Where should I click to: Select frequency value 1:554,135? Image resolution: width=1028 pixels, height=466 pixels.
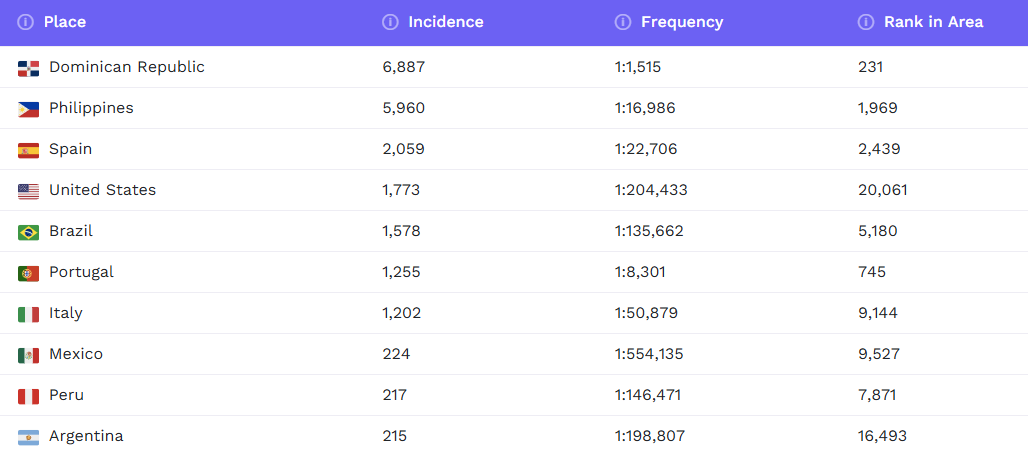pyautogui.click(x=649, y=355)
